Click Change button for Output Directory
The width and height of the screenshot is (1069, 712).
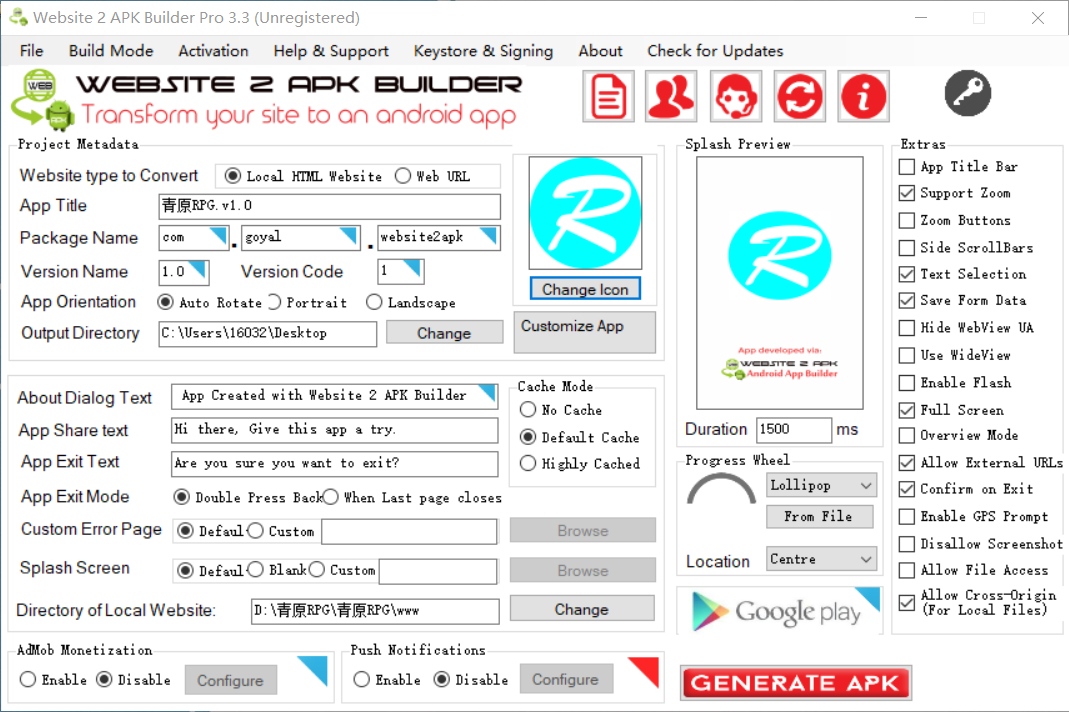point(444,333)
